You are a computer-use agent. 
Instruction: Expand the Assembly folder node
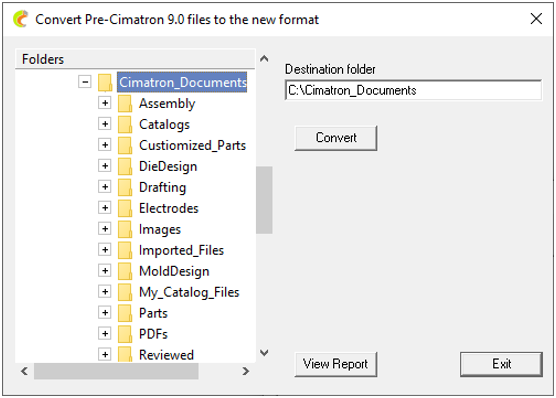[x=105, y=103]
